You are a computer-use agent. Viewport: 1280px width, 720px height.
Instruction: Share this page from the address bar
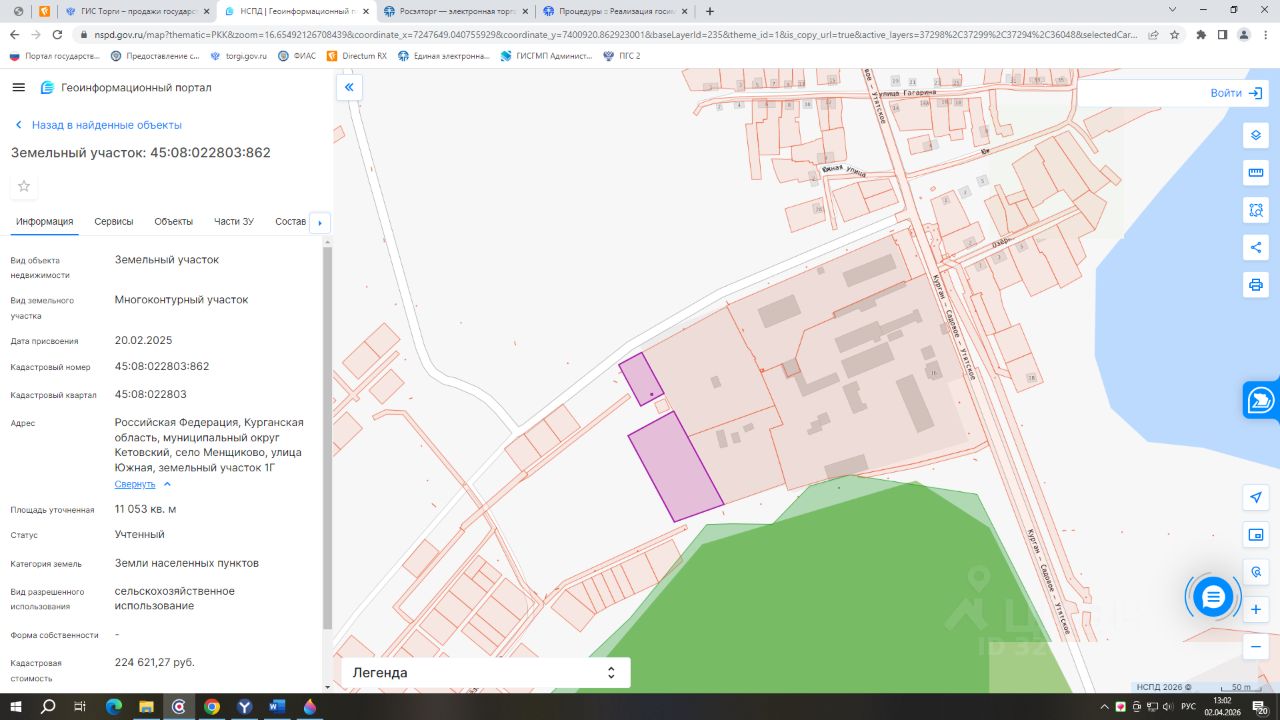point(1152,34)
